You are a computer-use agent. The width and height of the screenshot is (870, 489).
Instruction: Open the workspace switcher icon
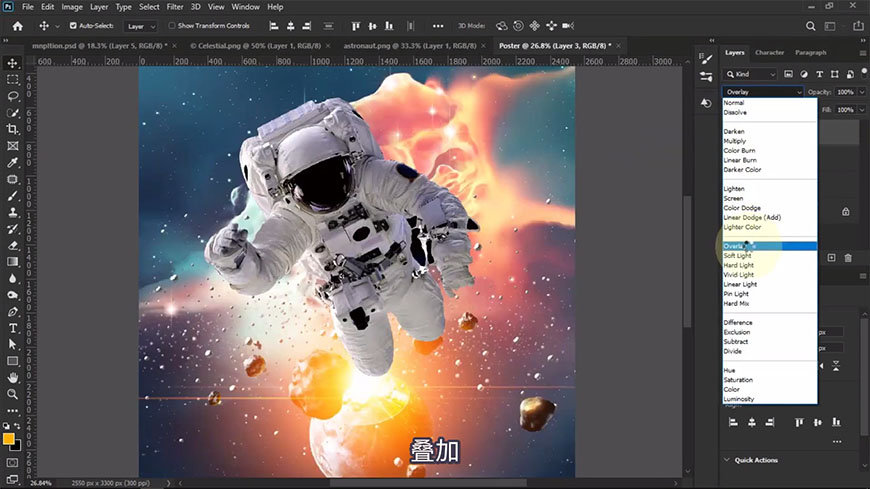(830, 26)
